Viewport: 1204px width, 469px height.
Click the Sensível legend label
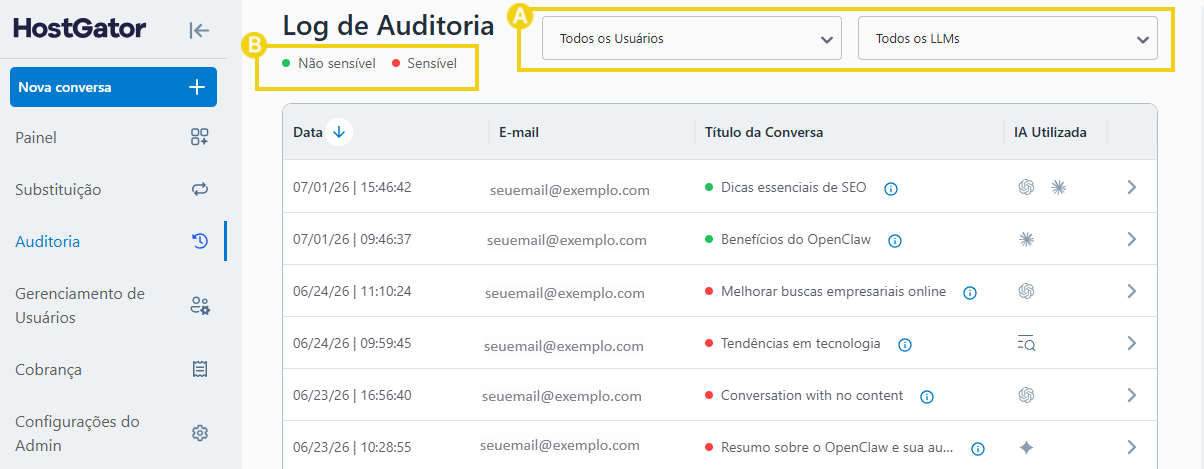click(x=432, y=63)
